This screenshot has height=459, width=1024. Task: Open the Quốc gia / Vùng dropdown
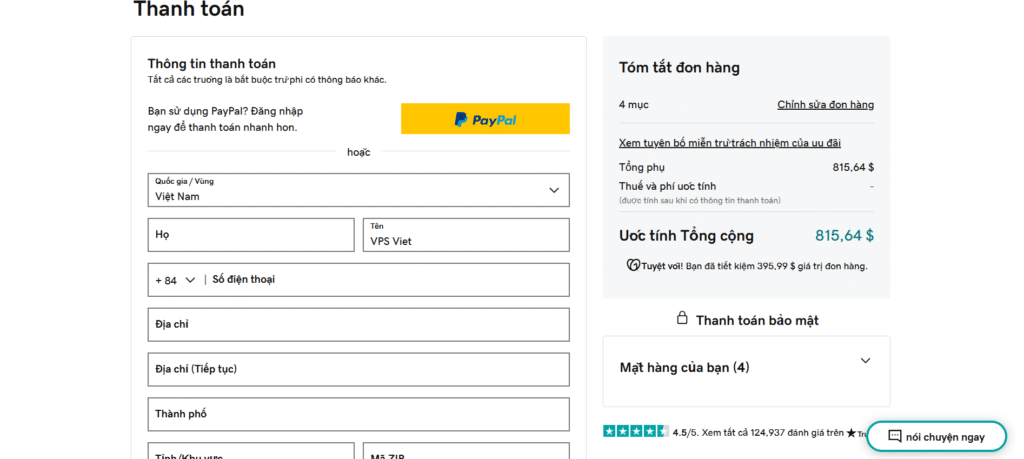pyautogui.click(x=358, y=190)
